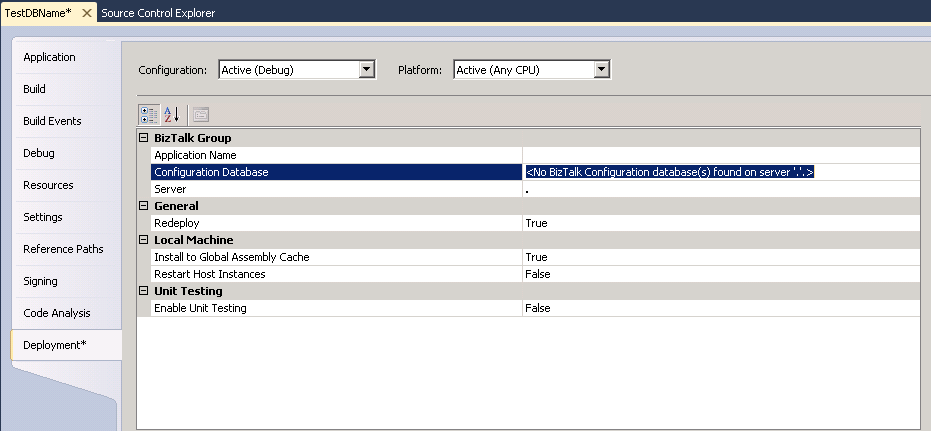Click the General category header text
The width and height of the screenshot is (931, 431).
[x=176, y=206]
